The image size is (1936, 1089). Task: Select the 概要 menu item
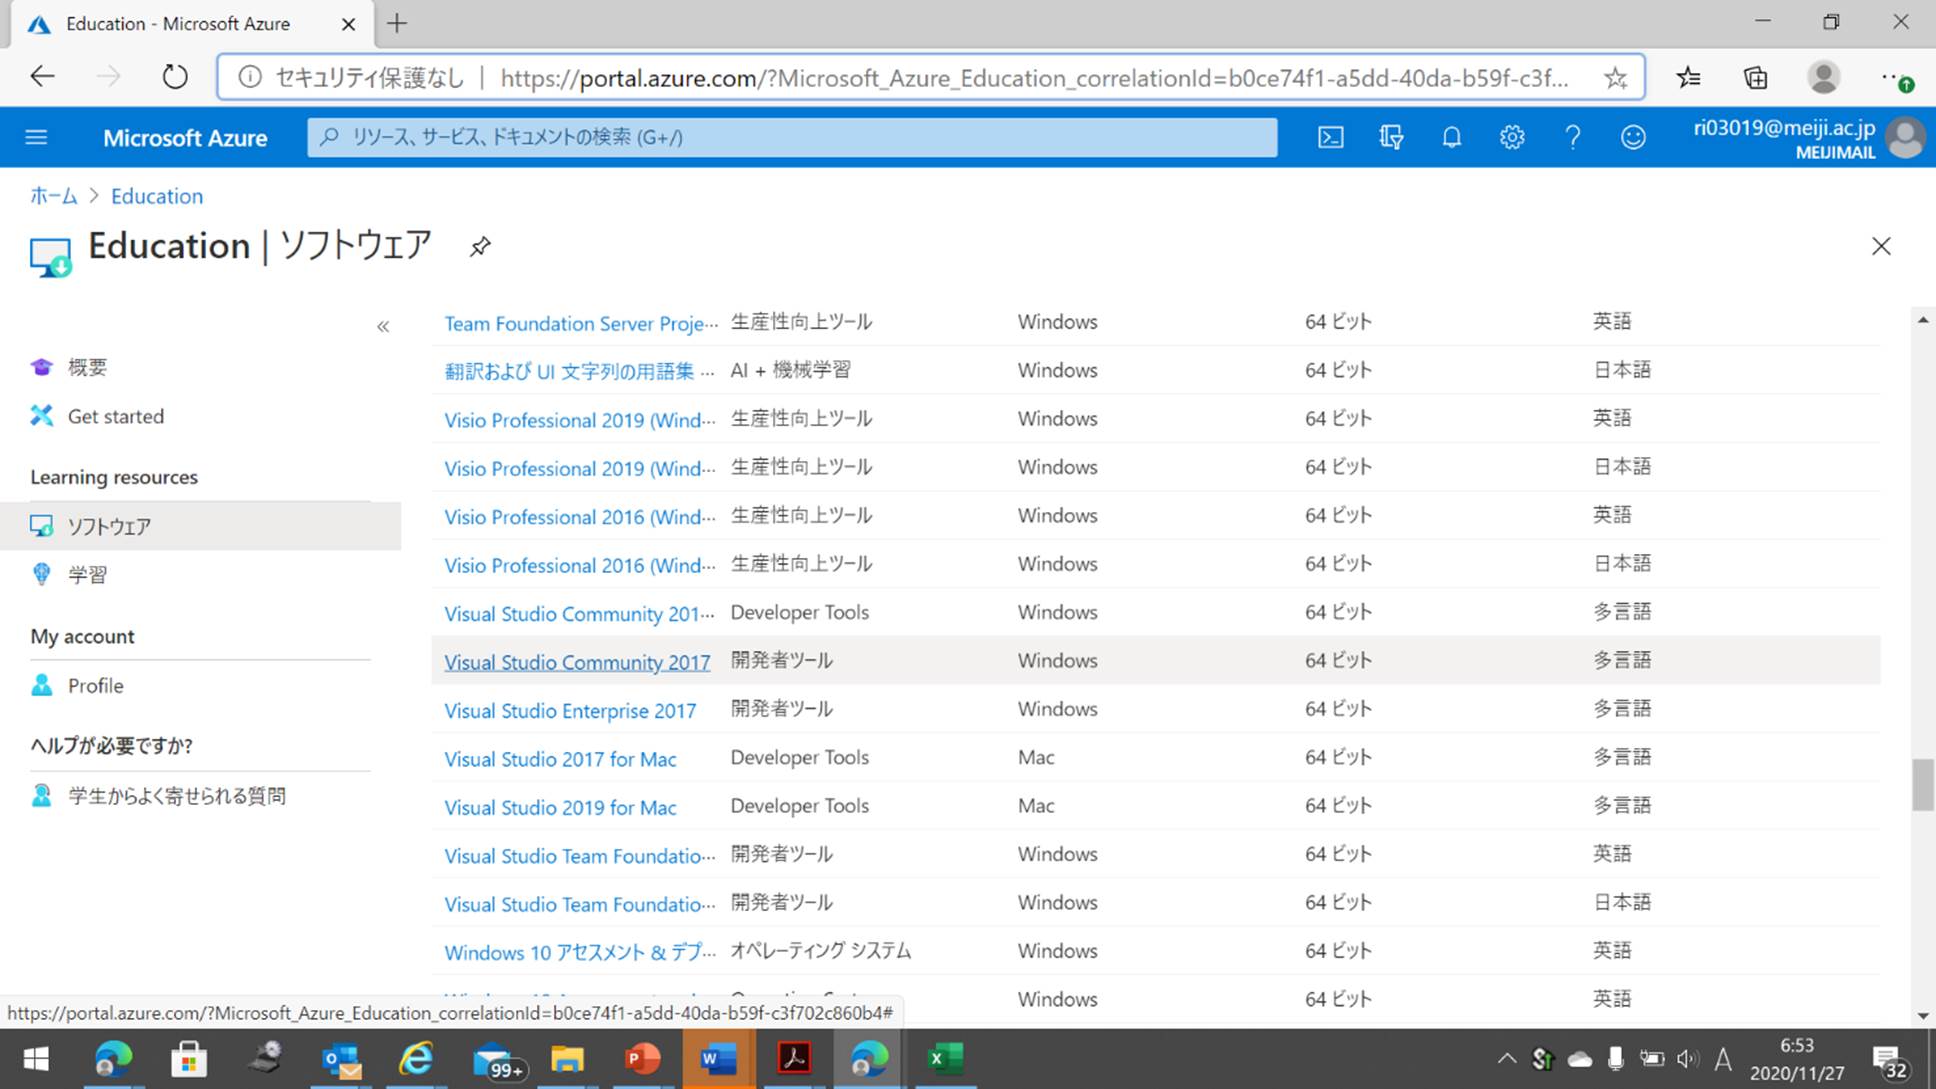[x=87, y=367]
